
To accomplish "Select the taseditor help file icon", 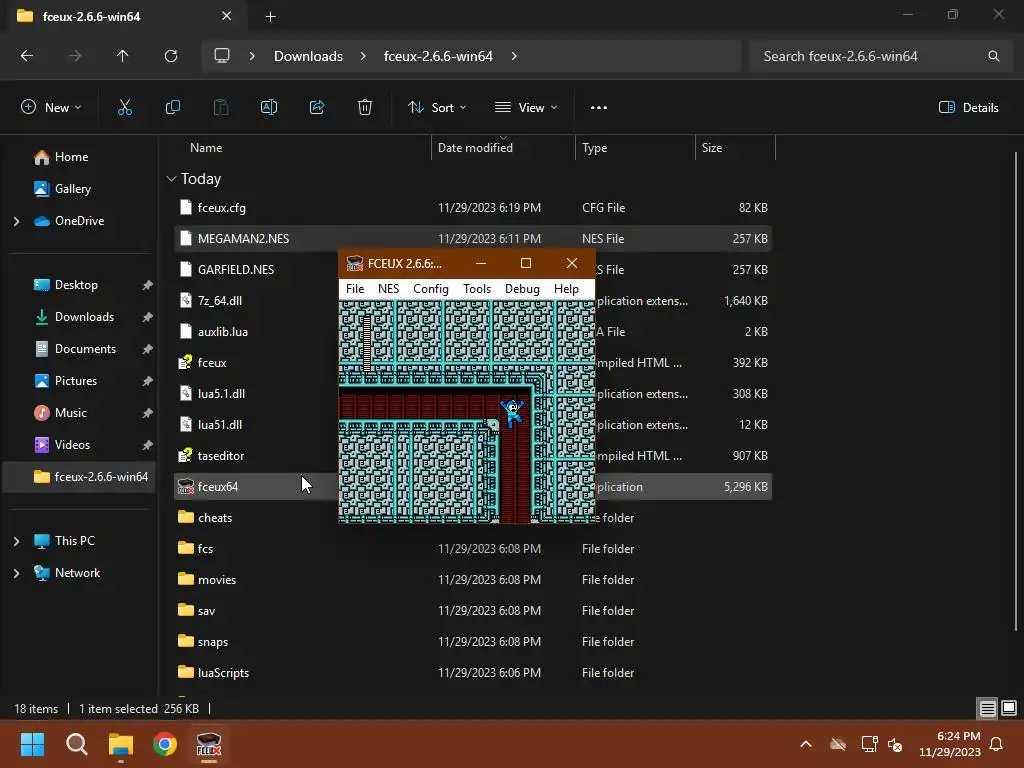I will (x=186, y=456).
